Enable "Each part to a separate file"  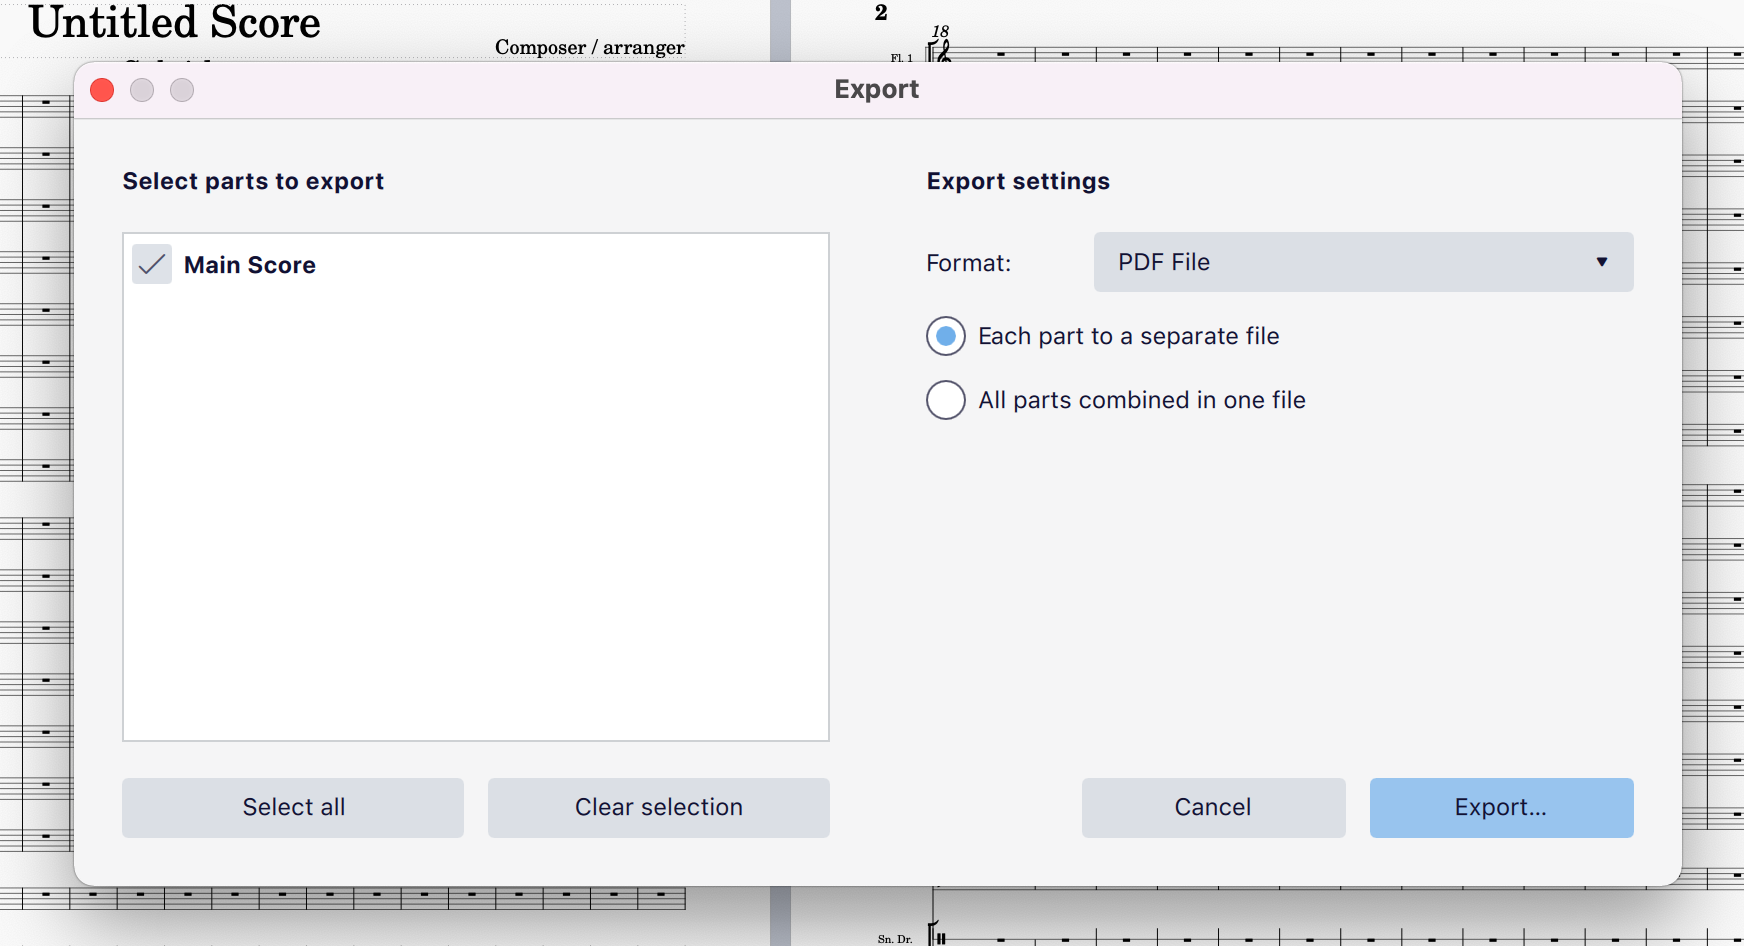[x=945, y=336]
